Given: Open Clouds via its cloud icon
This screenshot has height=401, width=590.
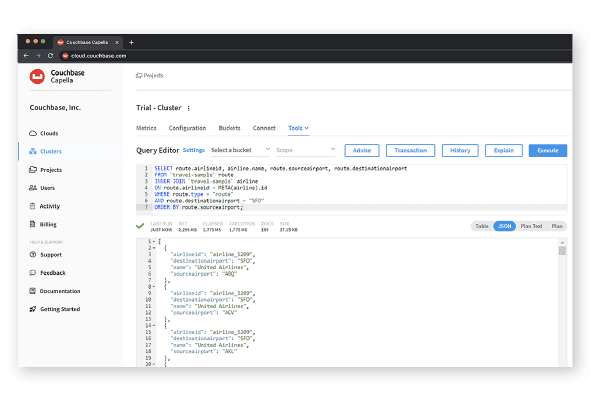Looking at the screenshot, I should pyautogui.click(x=33, y=133).
